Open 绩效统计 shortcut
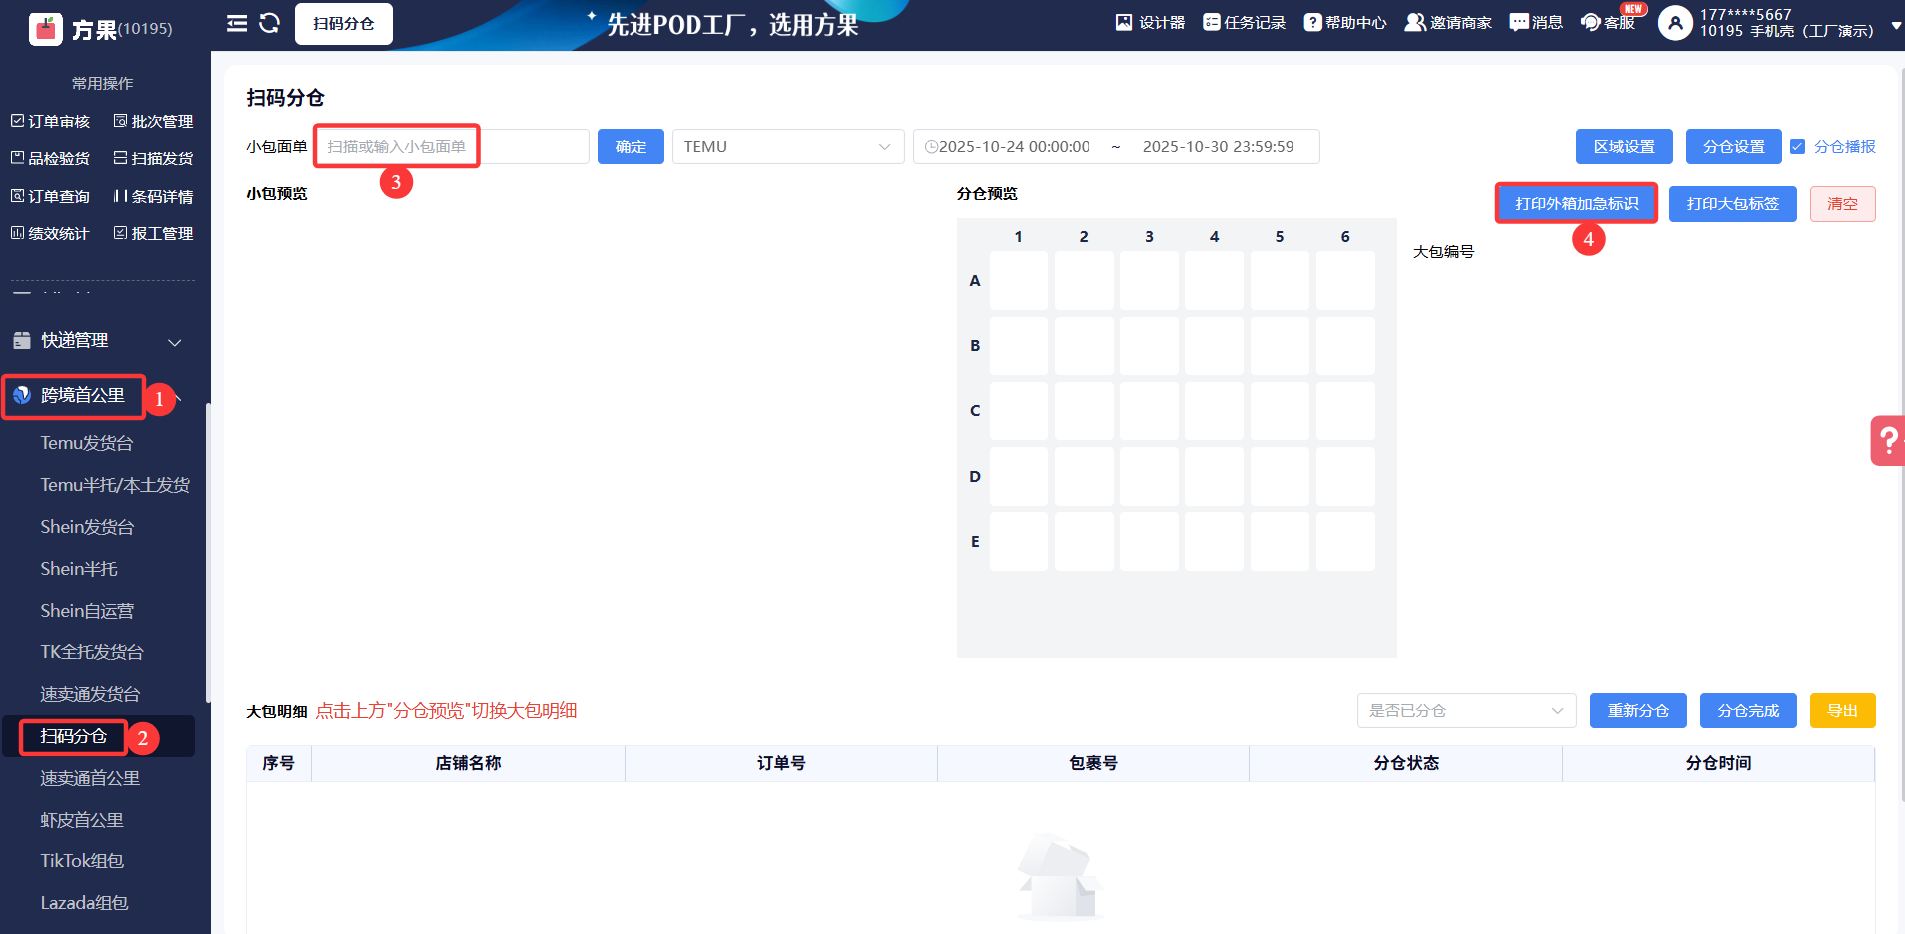The image size is (1905, 934). tap(50, 233)
